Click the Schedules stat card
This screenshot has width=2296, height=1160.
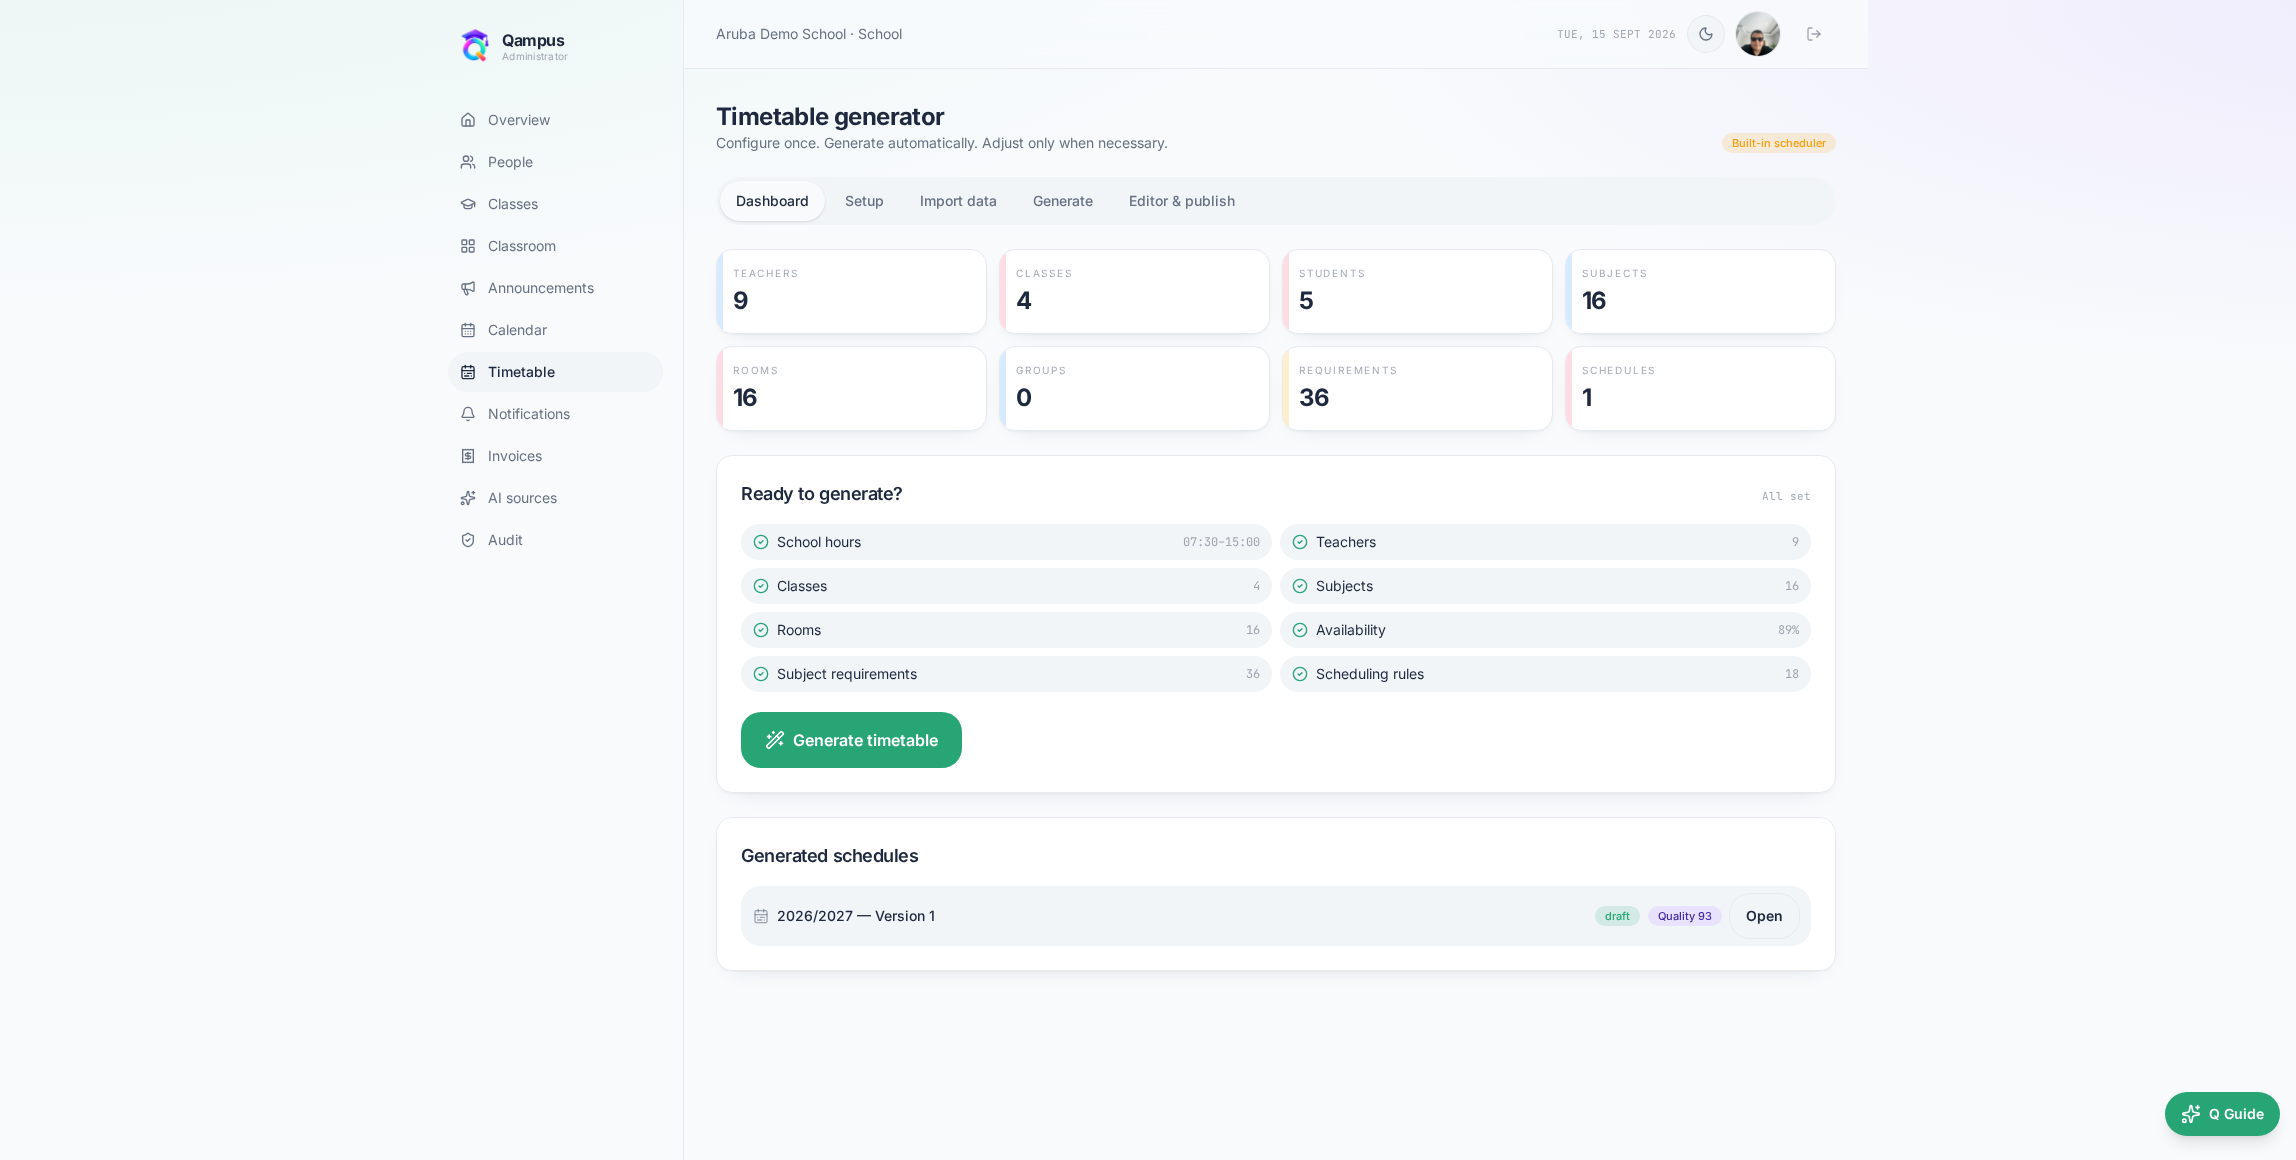pyautogui.click(x=1700, y=389)
